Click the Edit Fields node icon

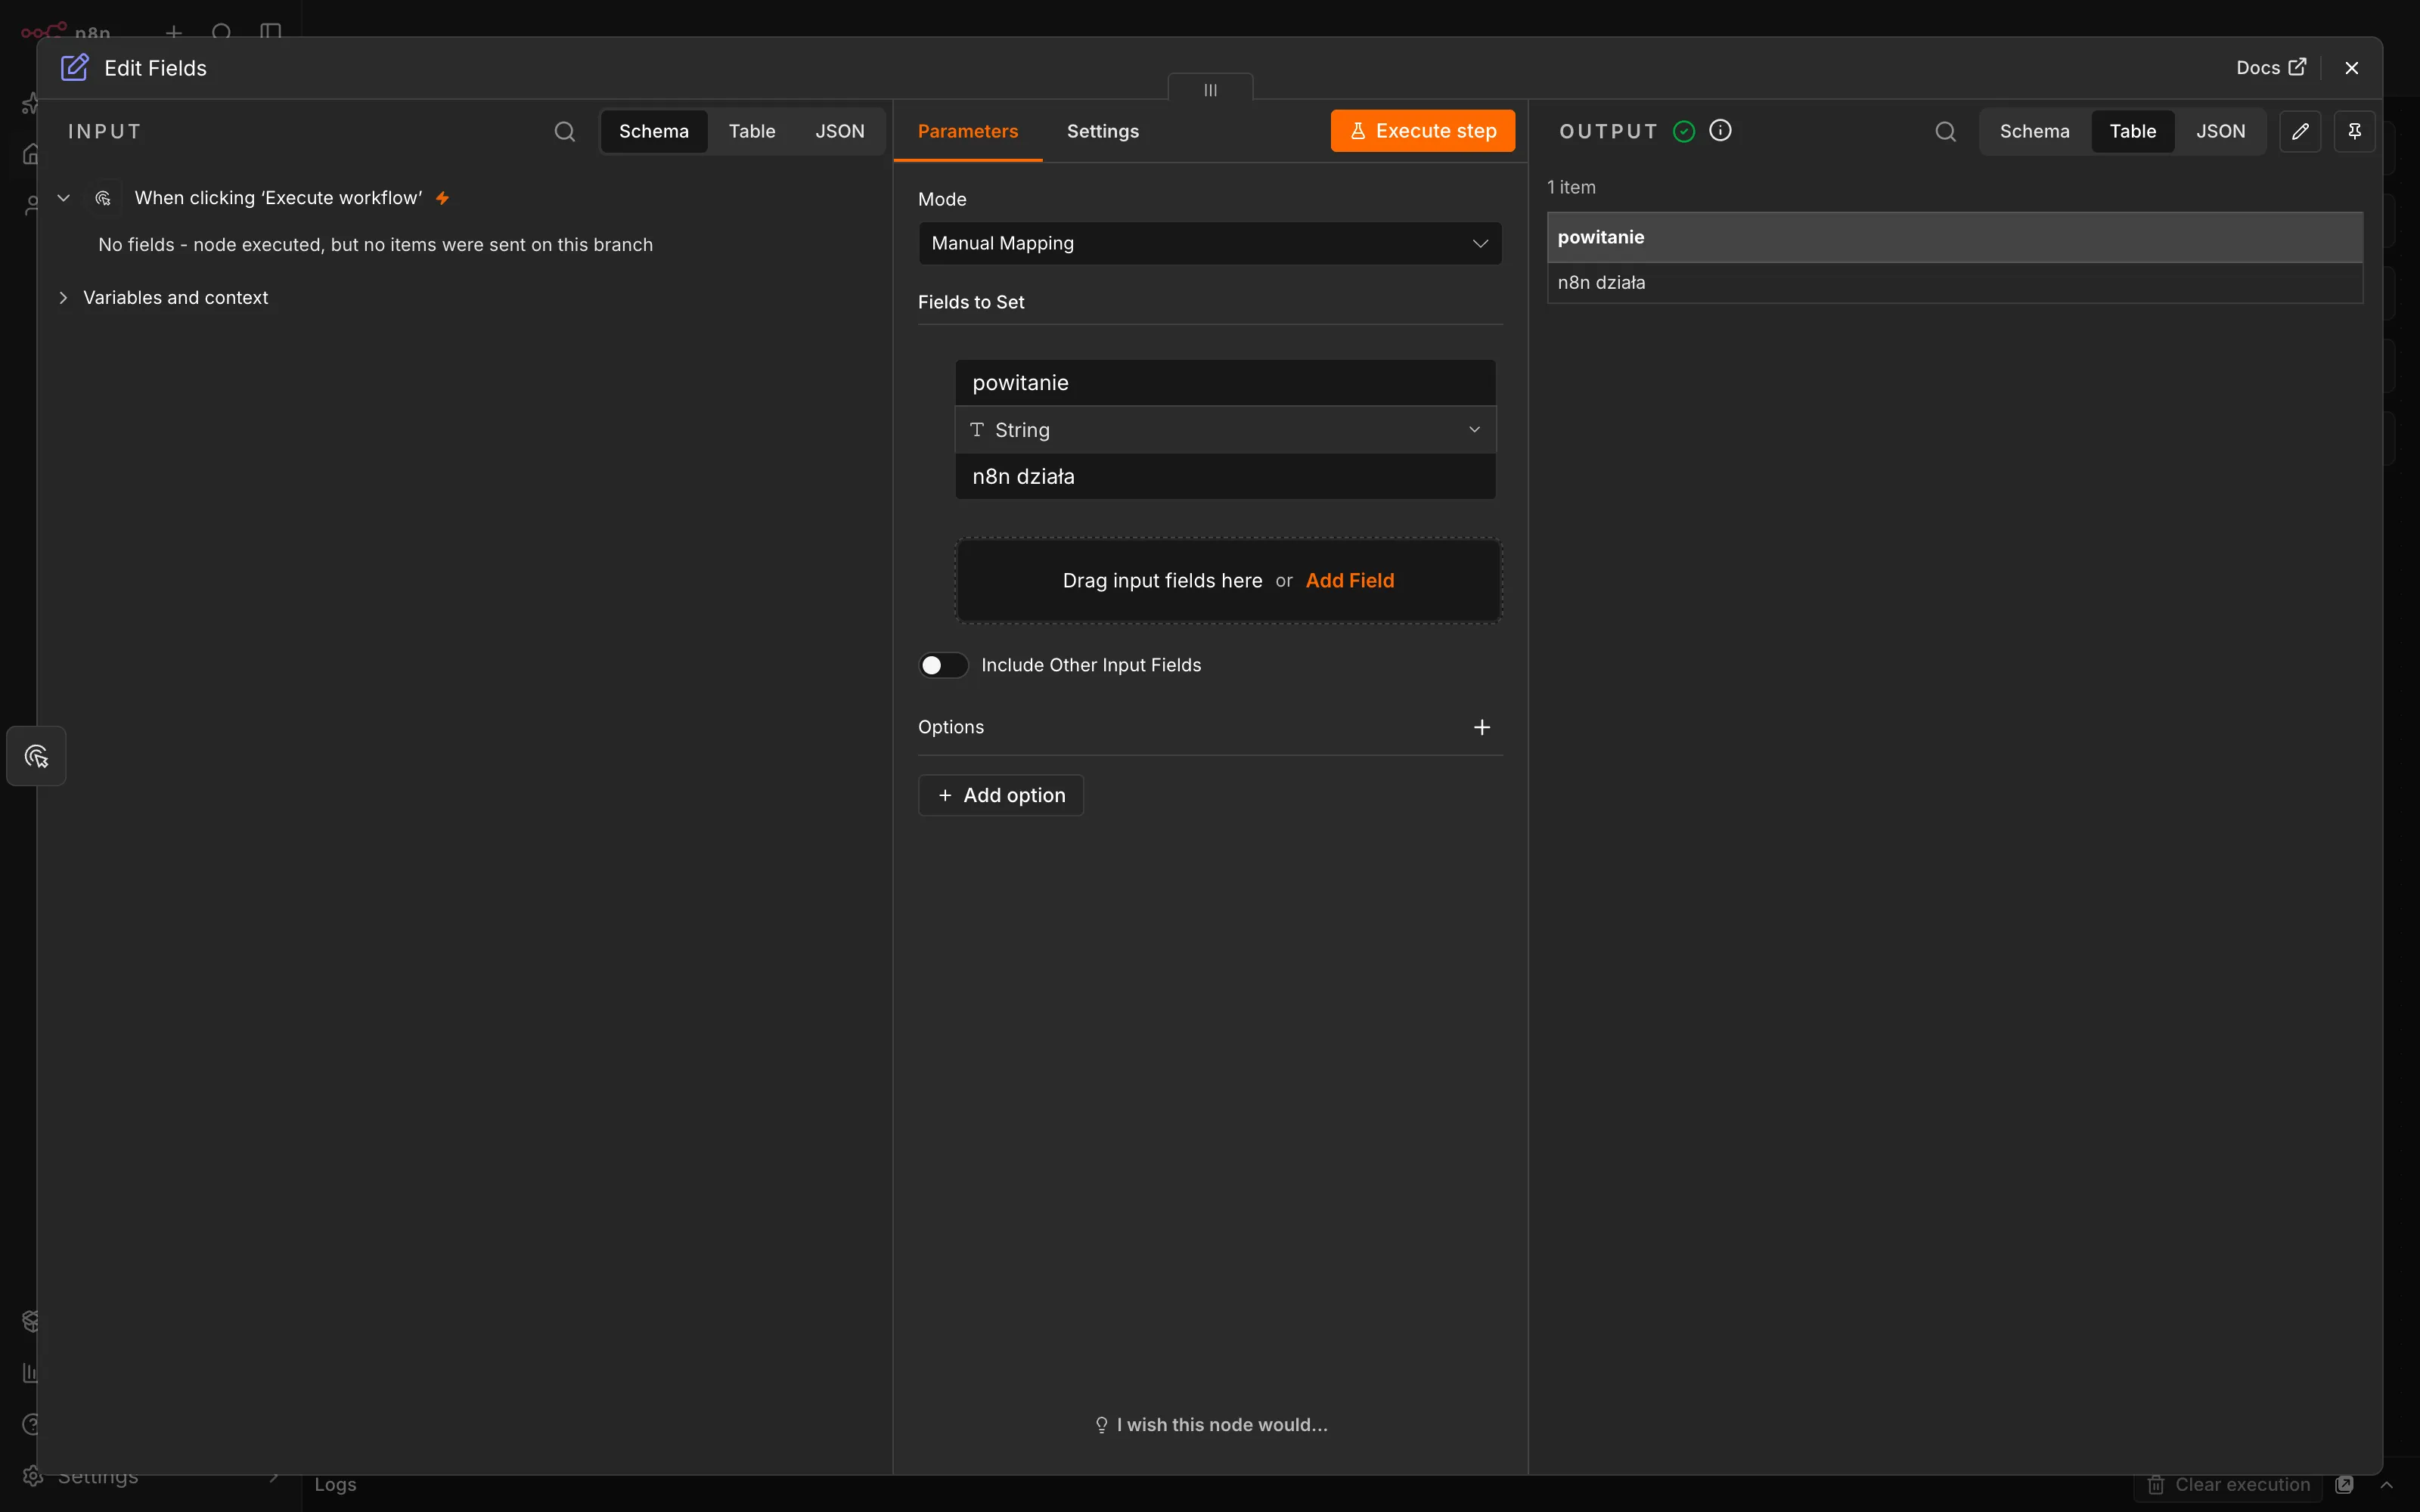[x=75, y=68]
